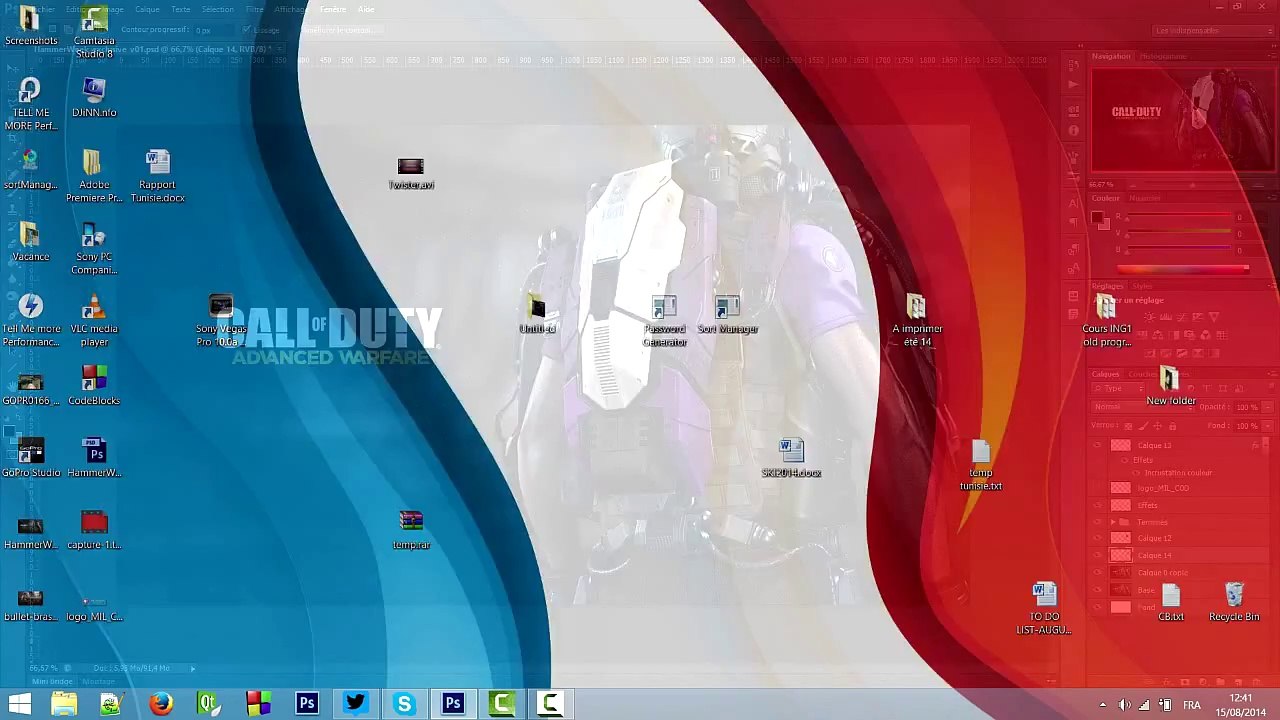Open Qt Creator from the taskbar
The image size is (1280, 720).
coord(209,704)
